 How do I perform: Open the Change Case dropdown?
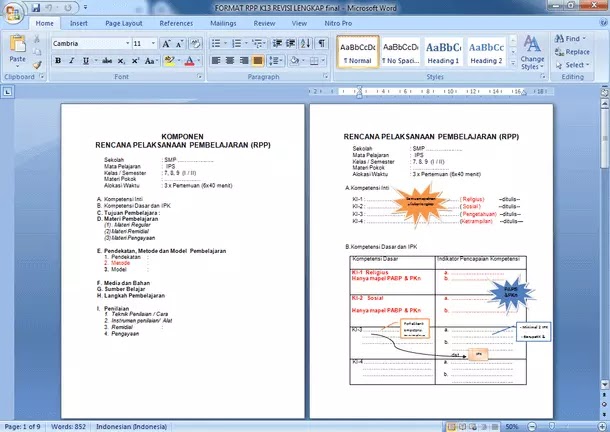[151, 61]
